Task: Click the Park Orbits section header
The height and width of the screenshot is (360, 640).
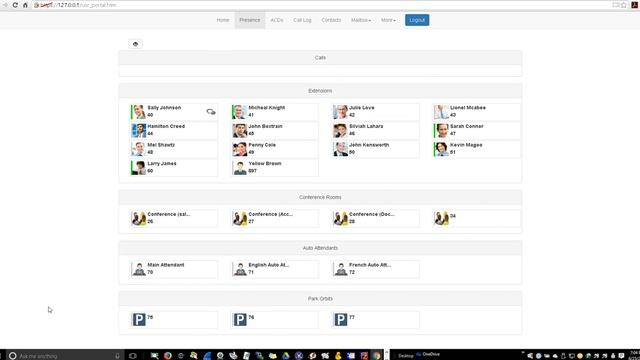Action: pos(320,298)
